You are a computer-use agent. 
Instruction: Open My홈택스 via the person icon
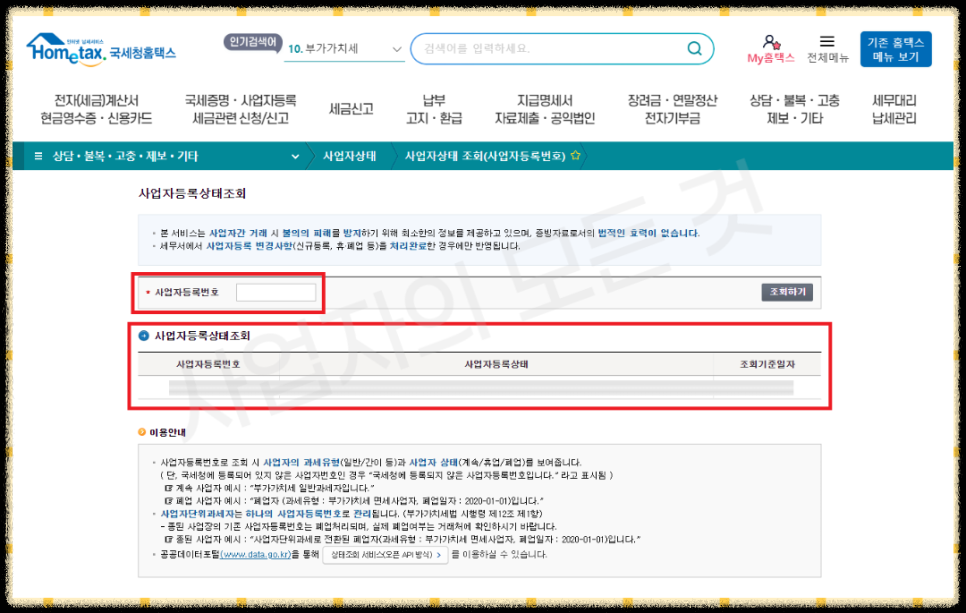(x=769, y=40)
